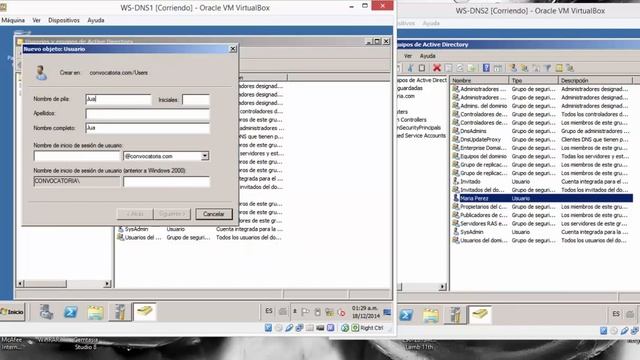Open the Ayuda menu in WS-DNS1 VirtualBox
The image size is (640, 360).
pyautogui.click(x=96, y=20)
